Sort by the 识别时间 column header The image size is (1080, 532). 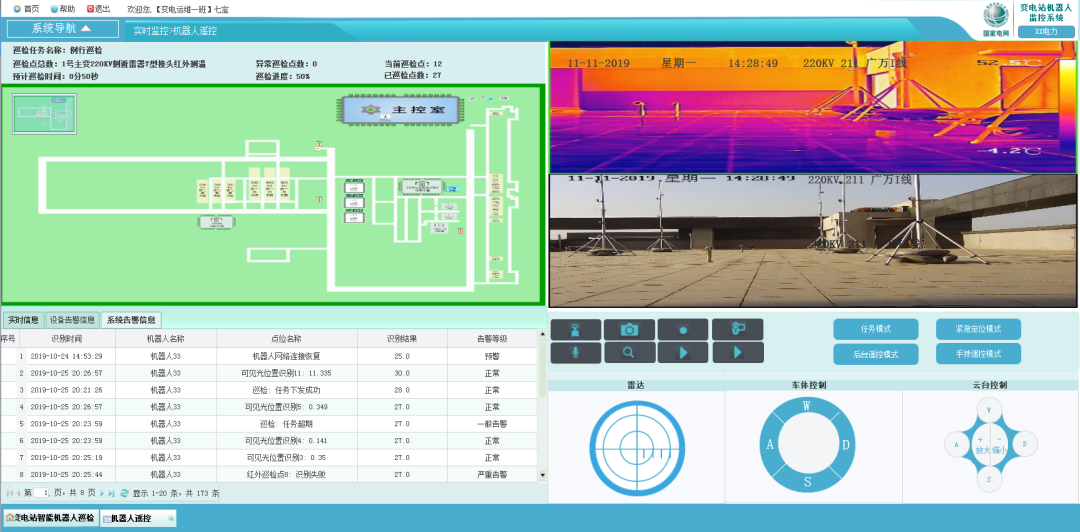pyautogui.click(x=66, y=339)
